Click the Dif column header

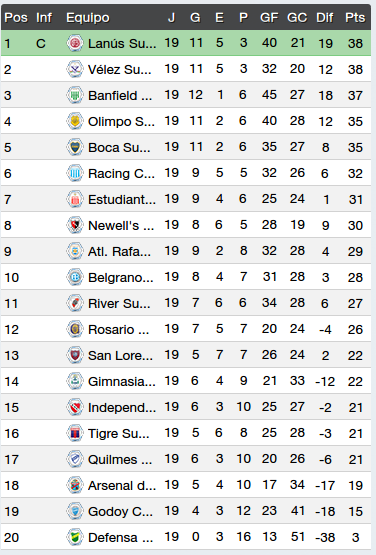pos(325,17)
